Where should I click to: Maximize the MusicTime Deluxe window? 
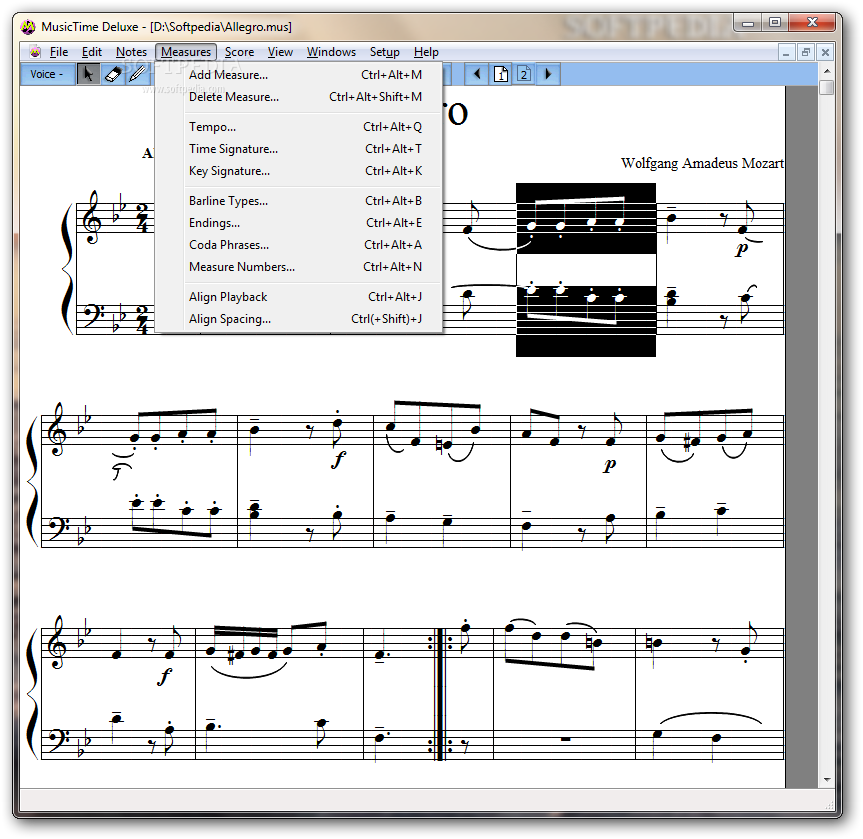pos(775,23)
